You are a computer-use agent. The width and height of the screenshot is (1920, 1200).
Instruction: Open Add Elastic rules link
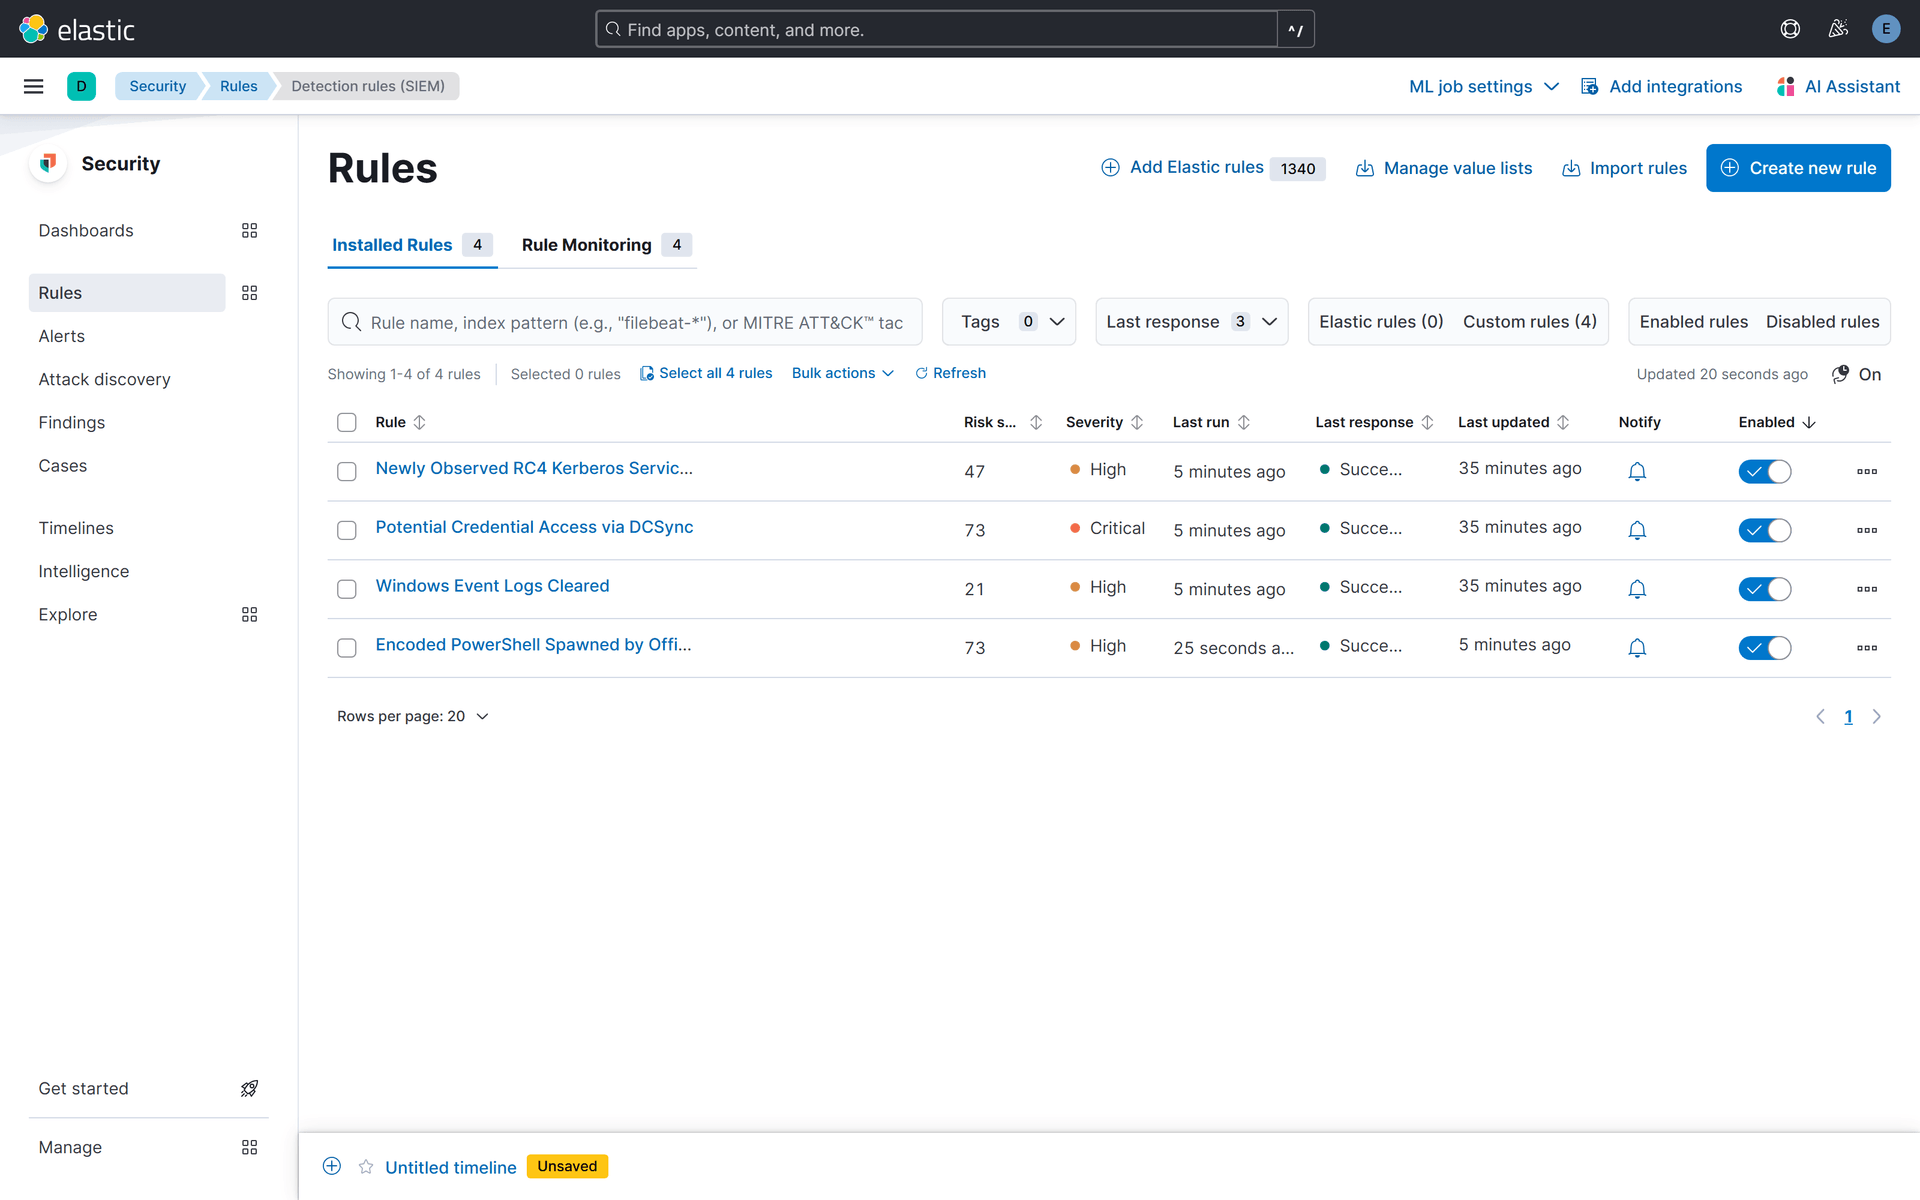1212,168
